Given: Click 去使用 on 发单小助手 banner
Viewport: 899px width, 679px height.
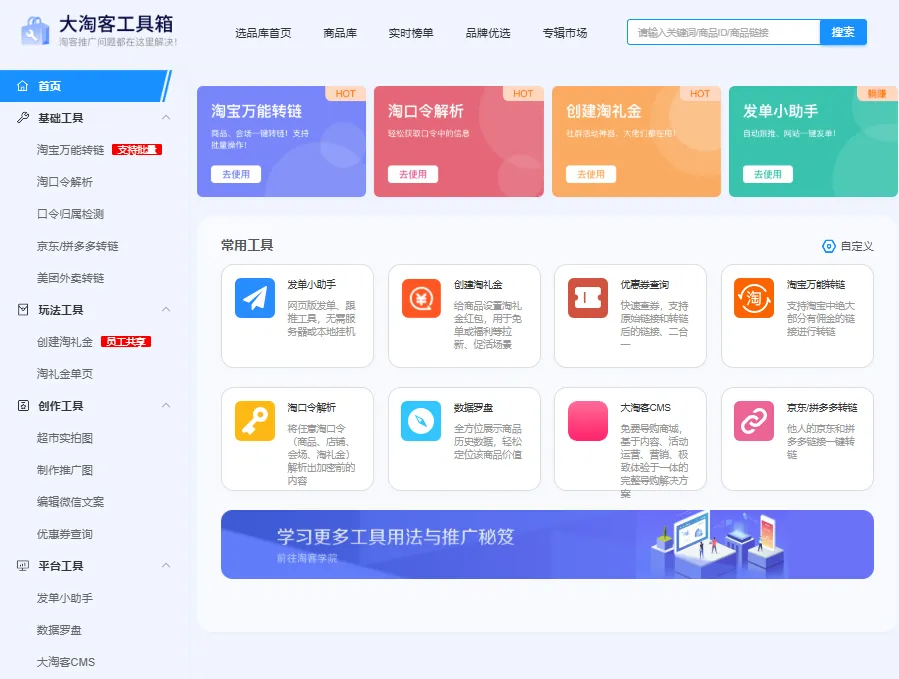Looking at the screenshot, I should (x=768, y=174).
